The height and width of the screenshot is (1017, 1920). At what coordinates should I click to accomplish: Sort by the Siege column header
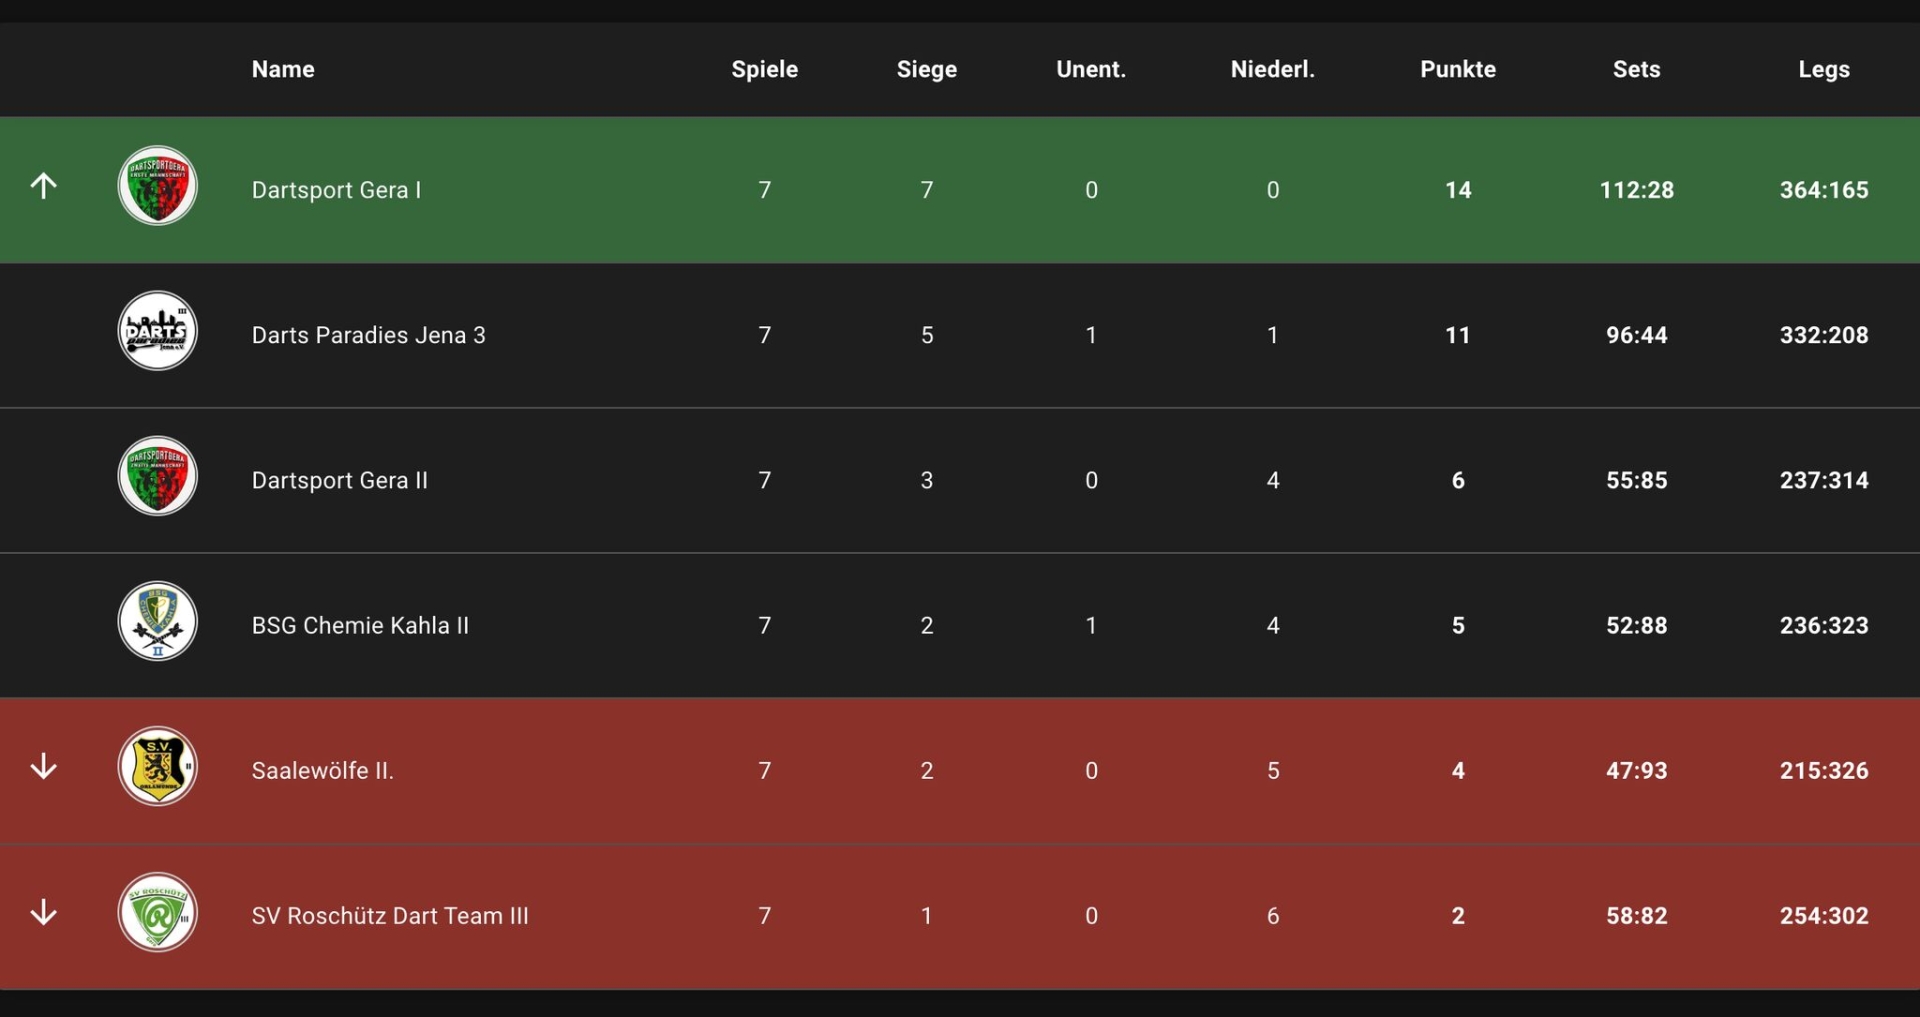pos(926,69)
